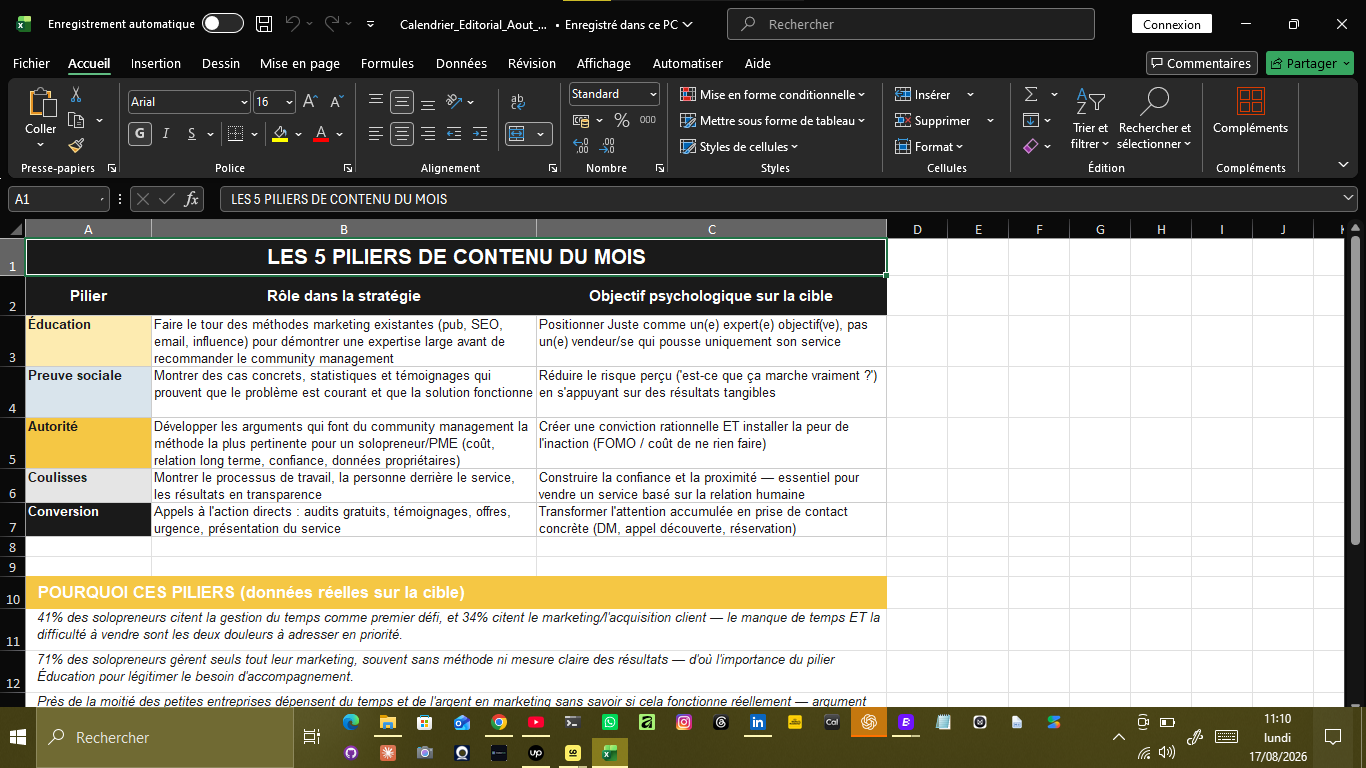Toggle right horizontal alignment
Viewport: 1366px width, 768px height.
pyautogui.click(x=428, y=133)
